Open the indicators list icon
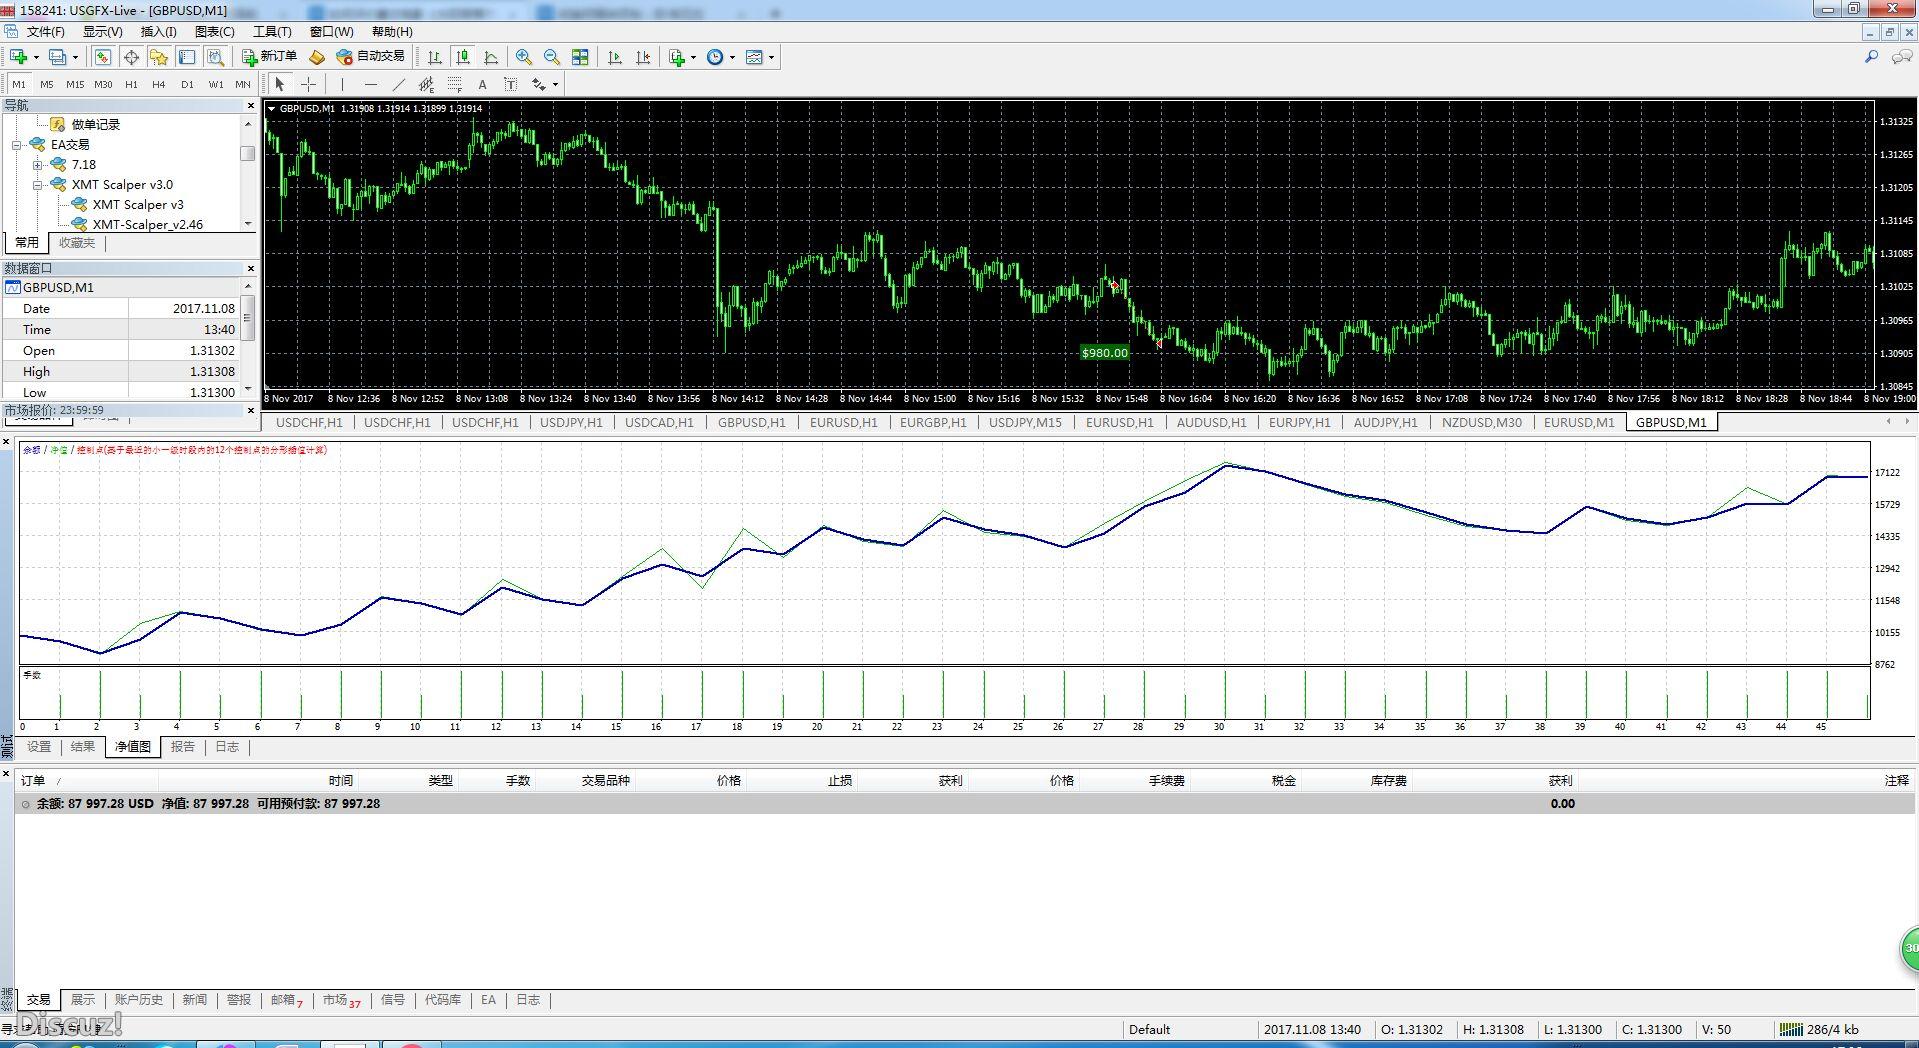 point(677,57)
